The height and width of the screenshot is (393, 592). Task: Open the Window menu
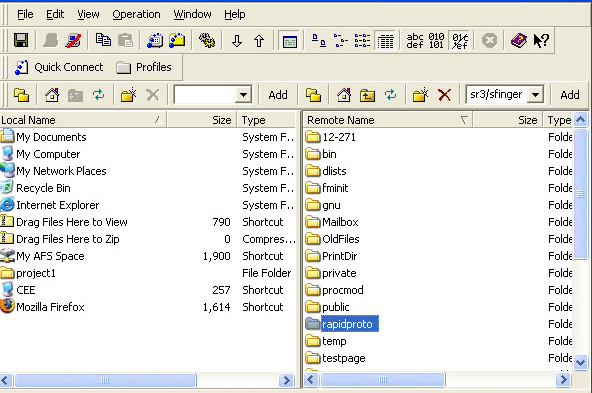[x=192, y=14]
